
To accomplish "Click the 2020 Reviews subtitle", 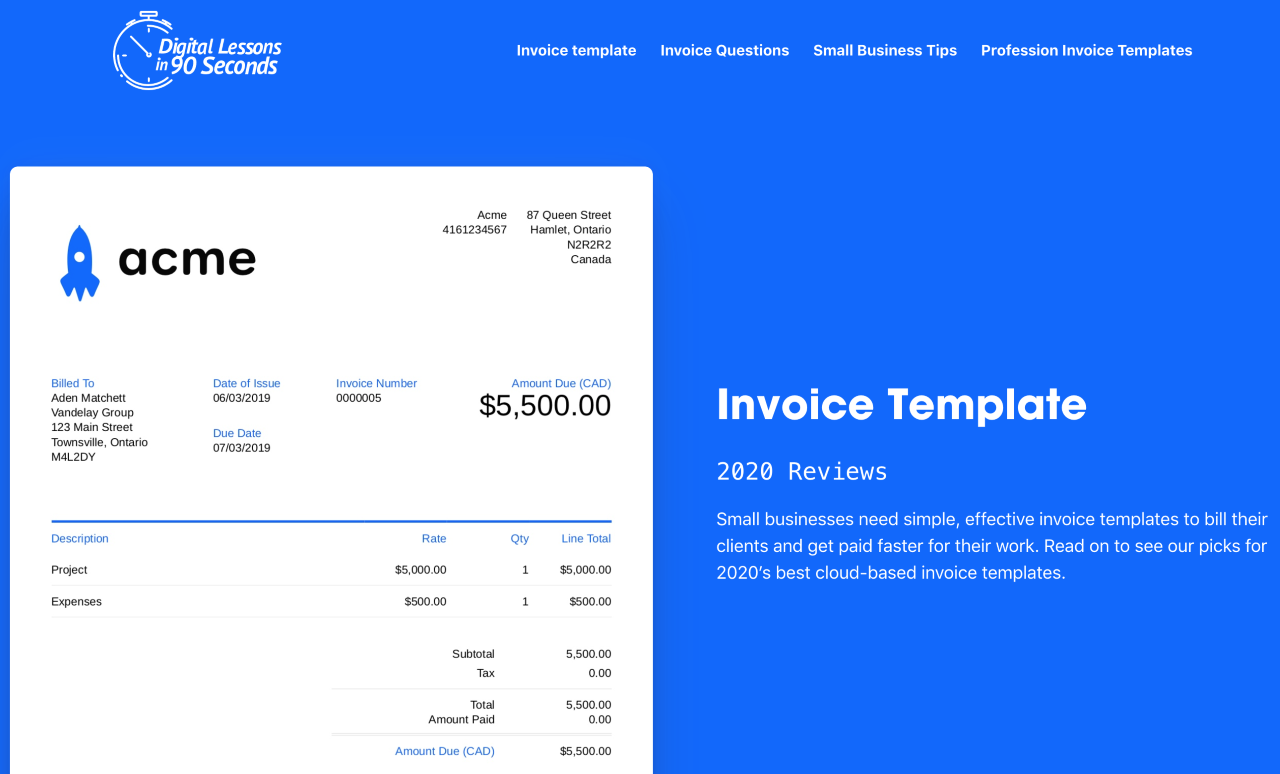I will click(802, 471).
